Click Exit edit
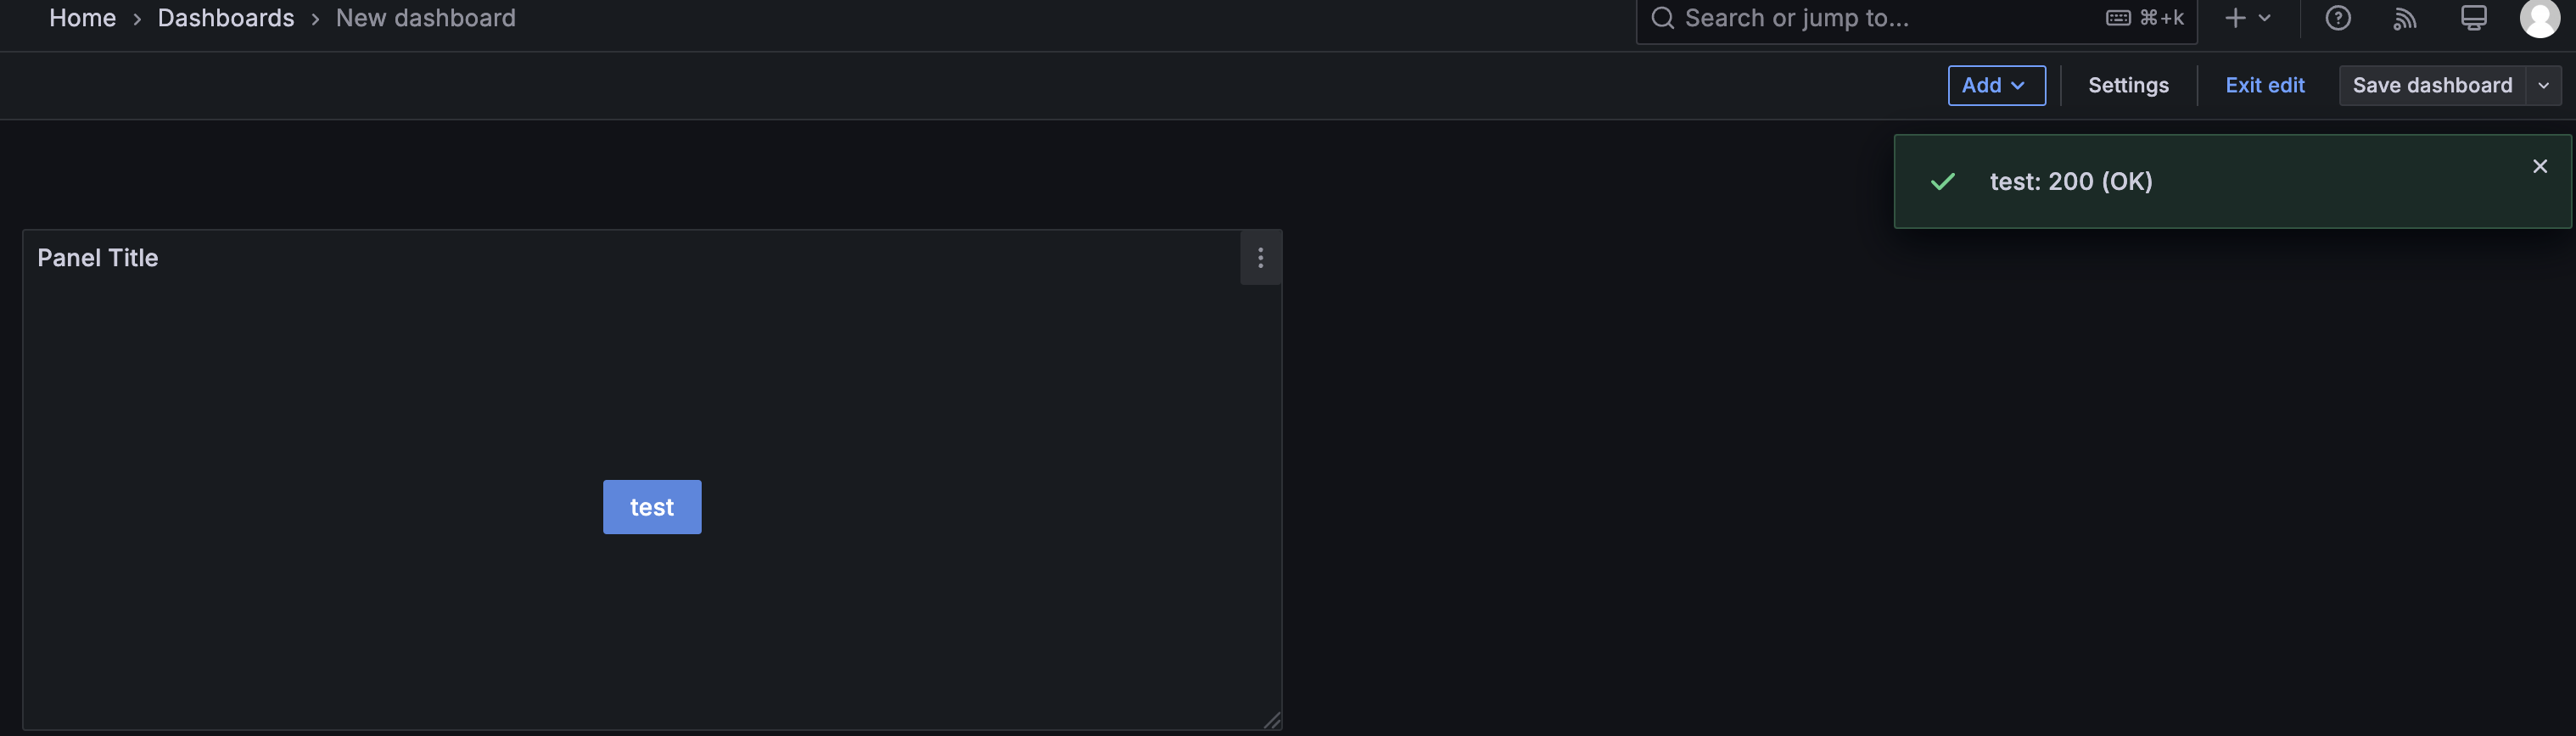Viewport: 2576px width, 736px height. pyautogui.click(x=2264, y=85)
